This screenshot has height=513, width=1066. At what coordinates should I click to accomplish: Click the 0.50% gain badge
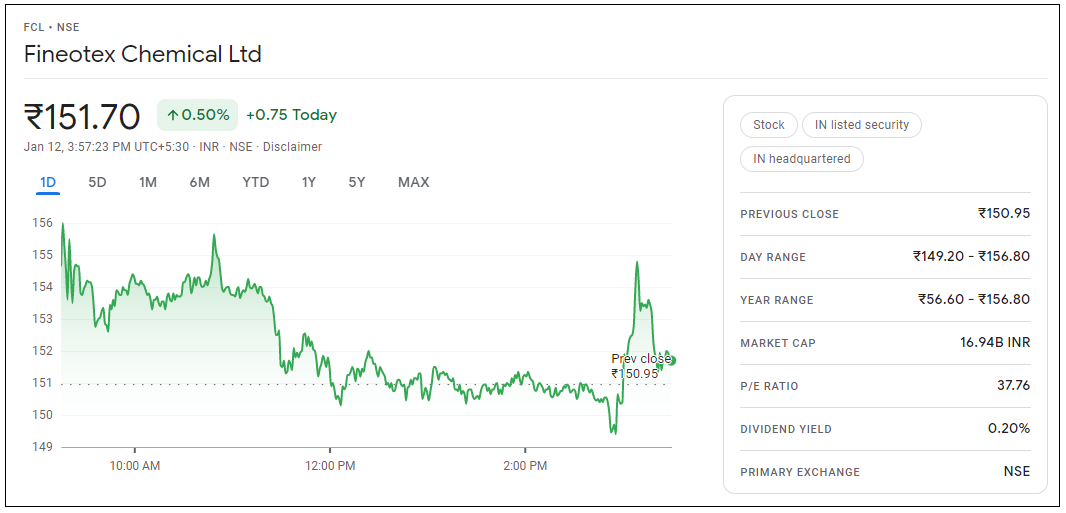click(x=198, y=115)
